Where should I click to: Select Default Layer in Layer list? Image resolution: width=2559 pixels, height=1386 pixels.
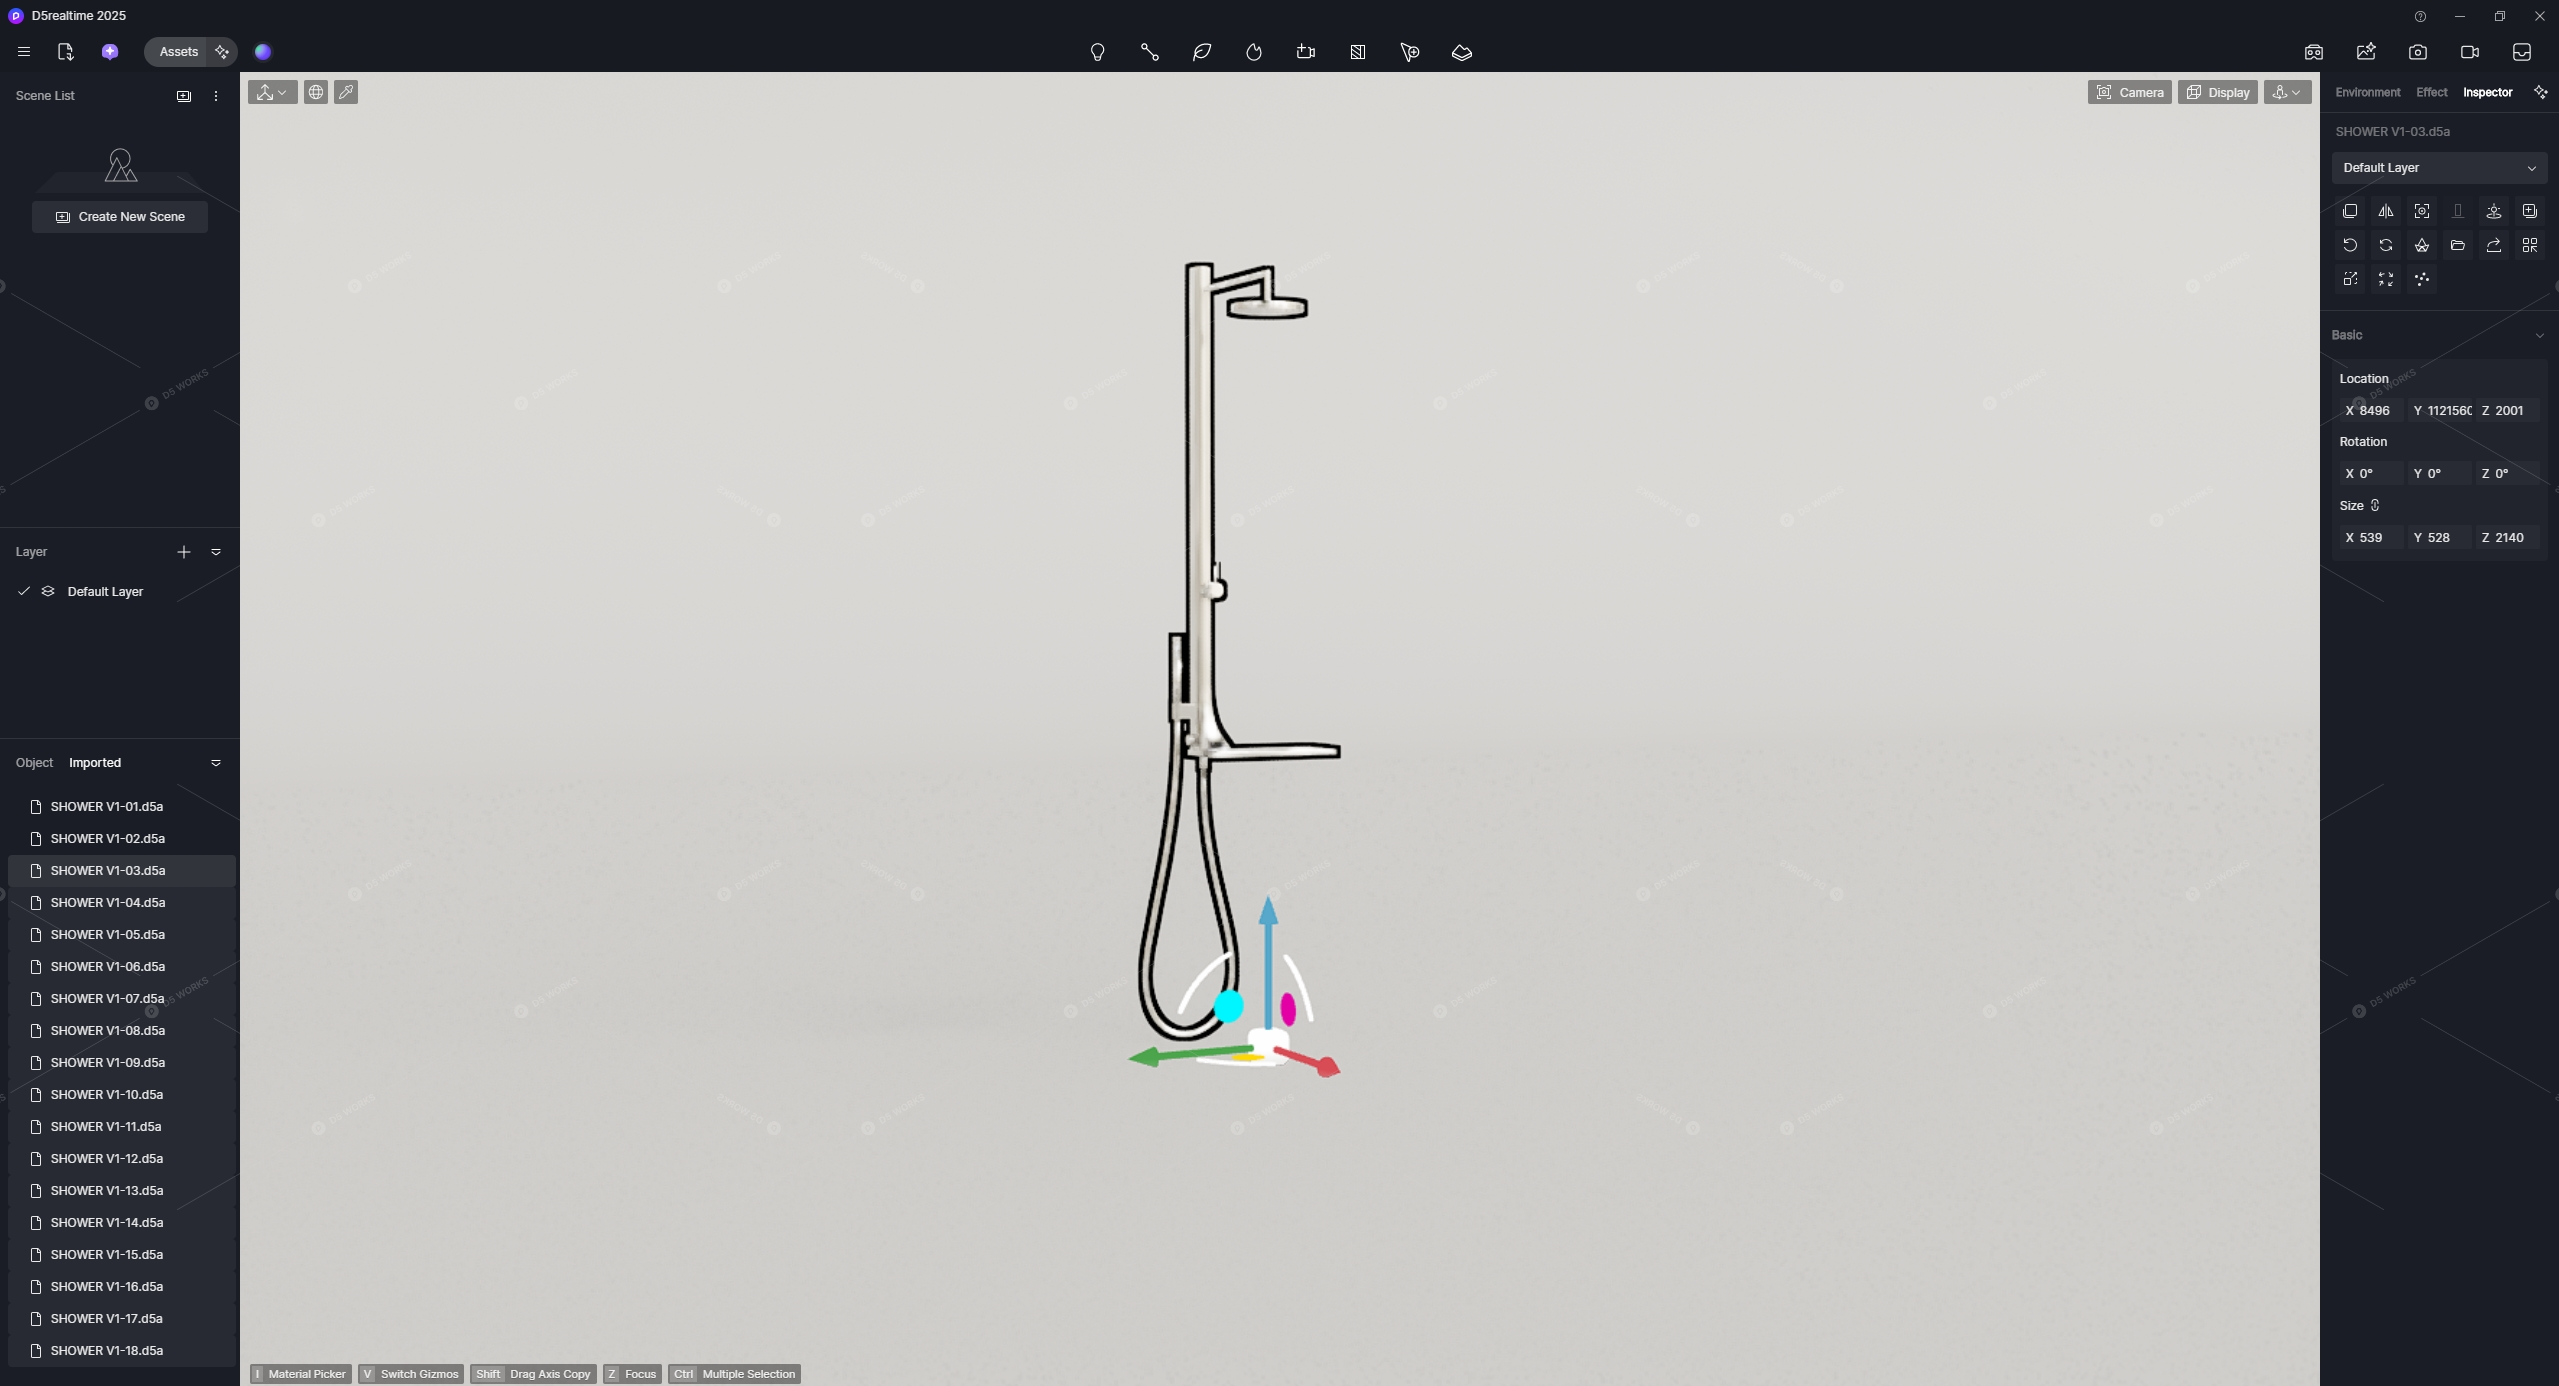[105, 592]
